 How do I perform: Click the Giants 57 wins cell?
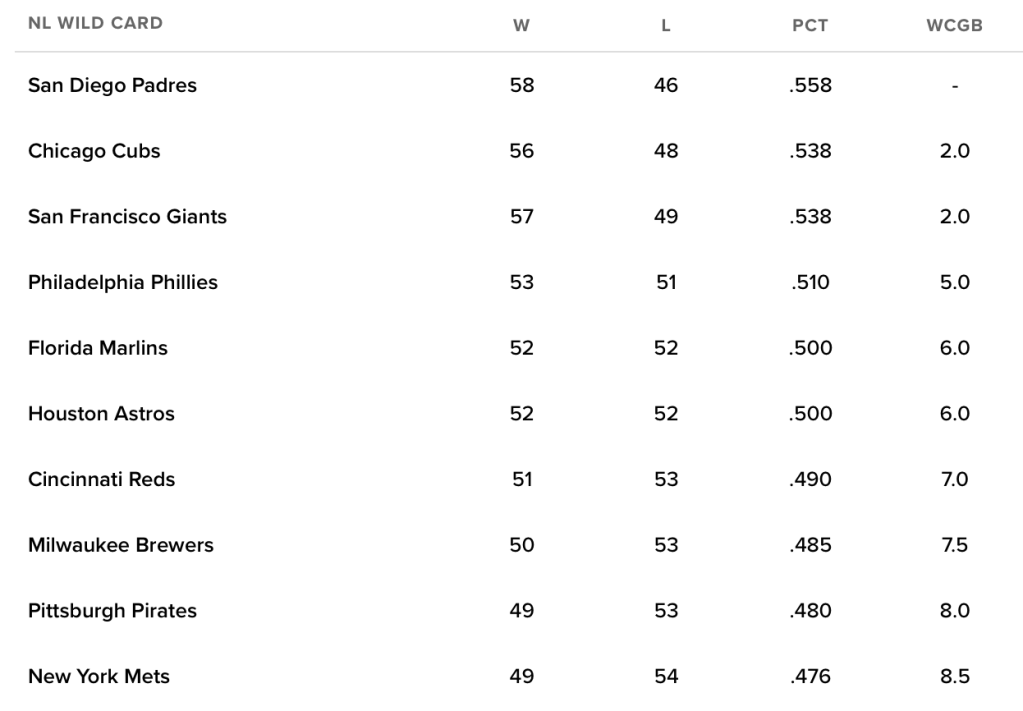tap(521, 217)
